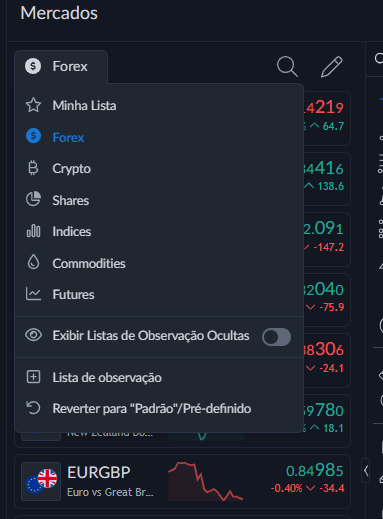383x519 pixels.
Task: Click the bar chart icon for Indices
Action: click(x=33, y=231)
